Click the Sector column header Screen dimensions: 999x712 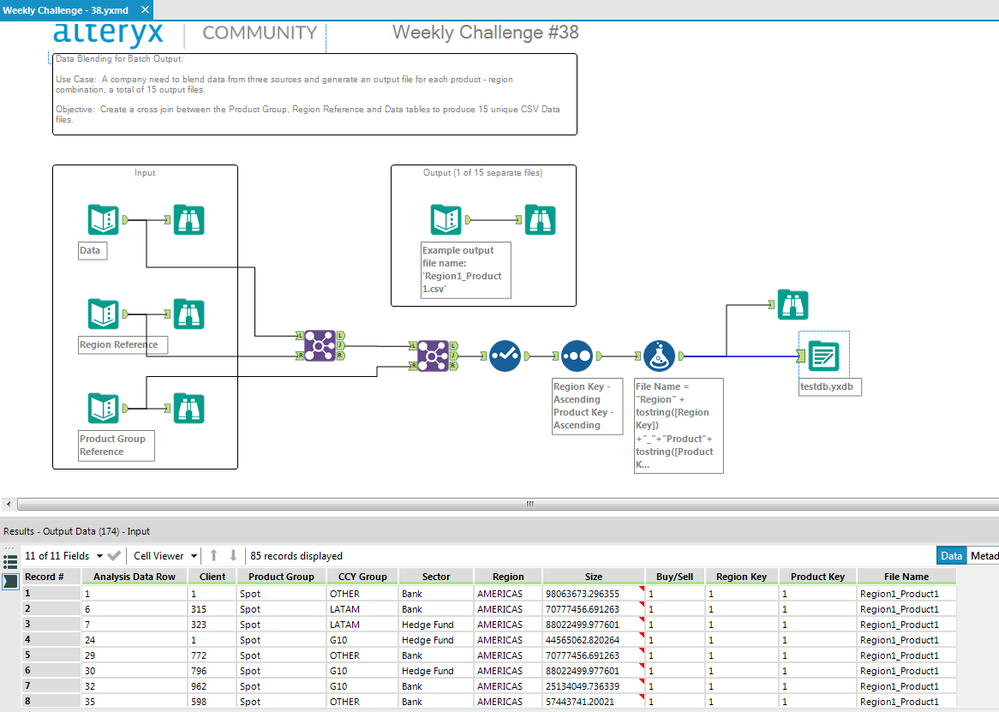436,576
